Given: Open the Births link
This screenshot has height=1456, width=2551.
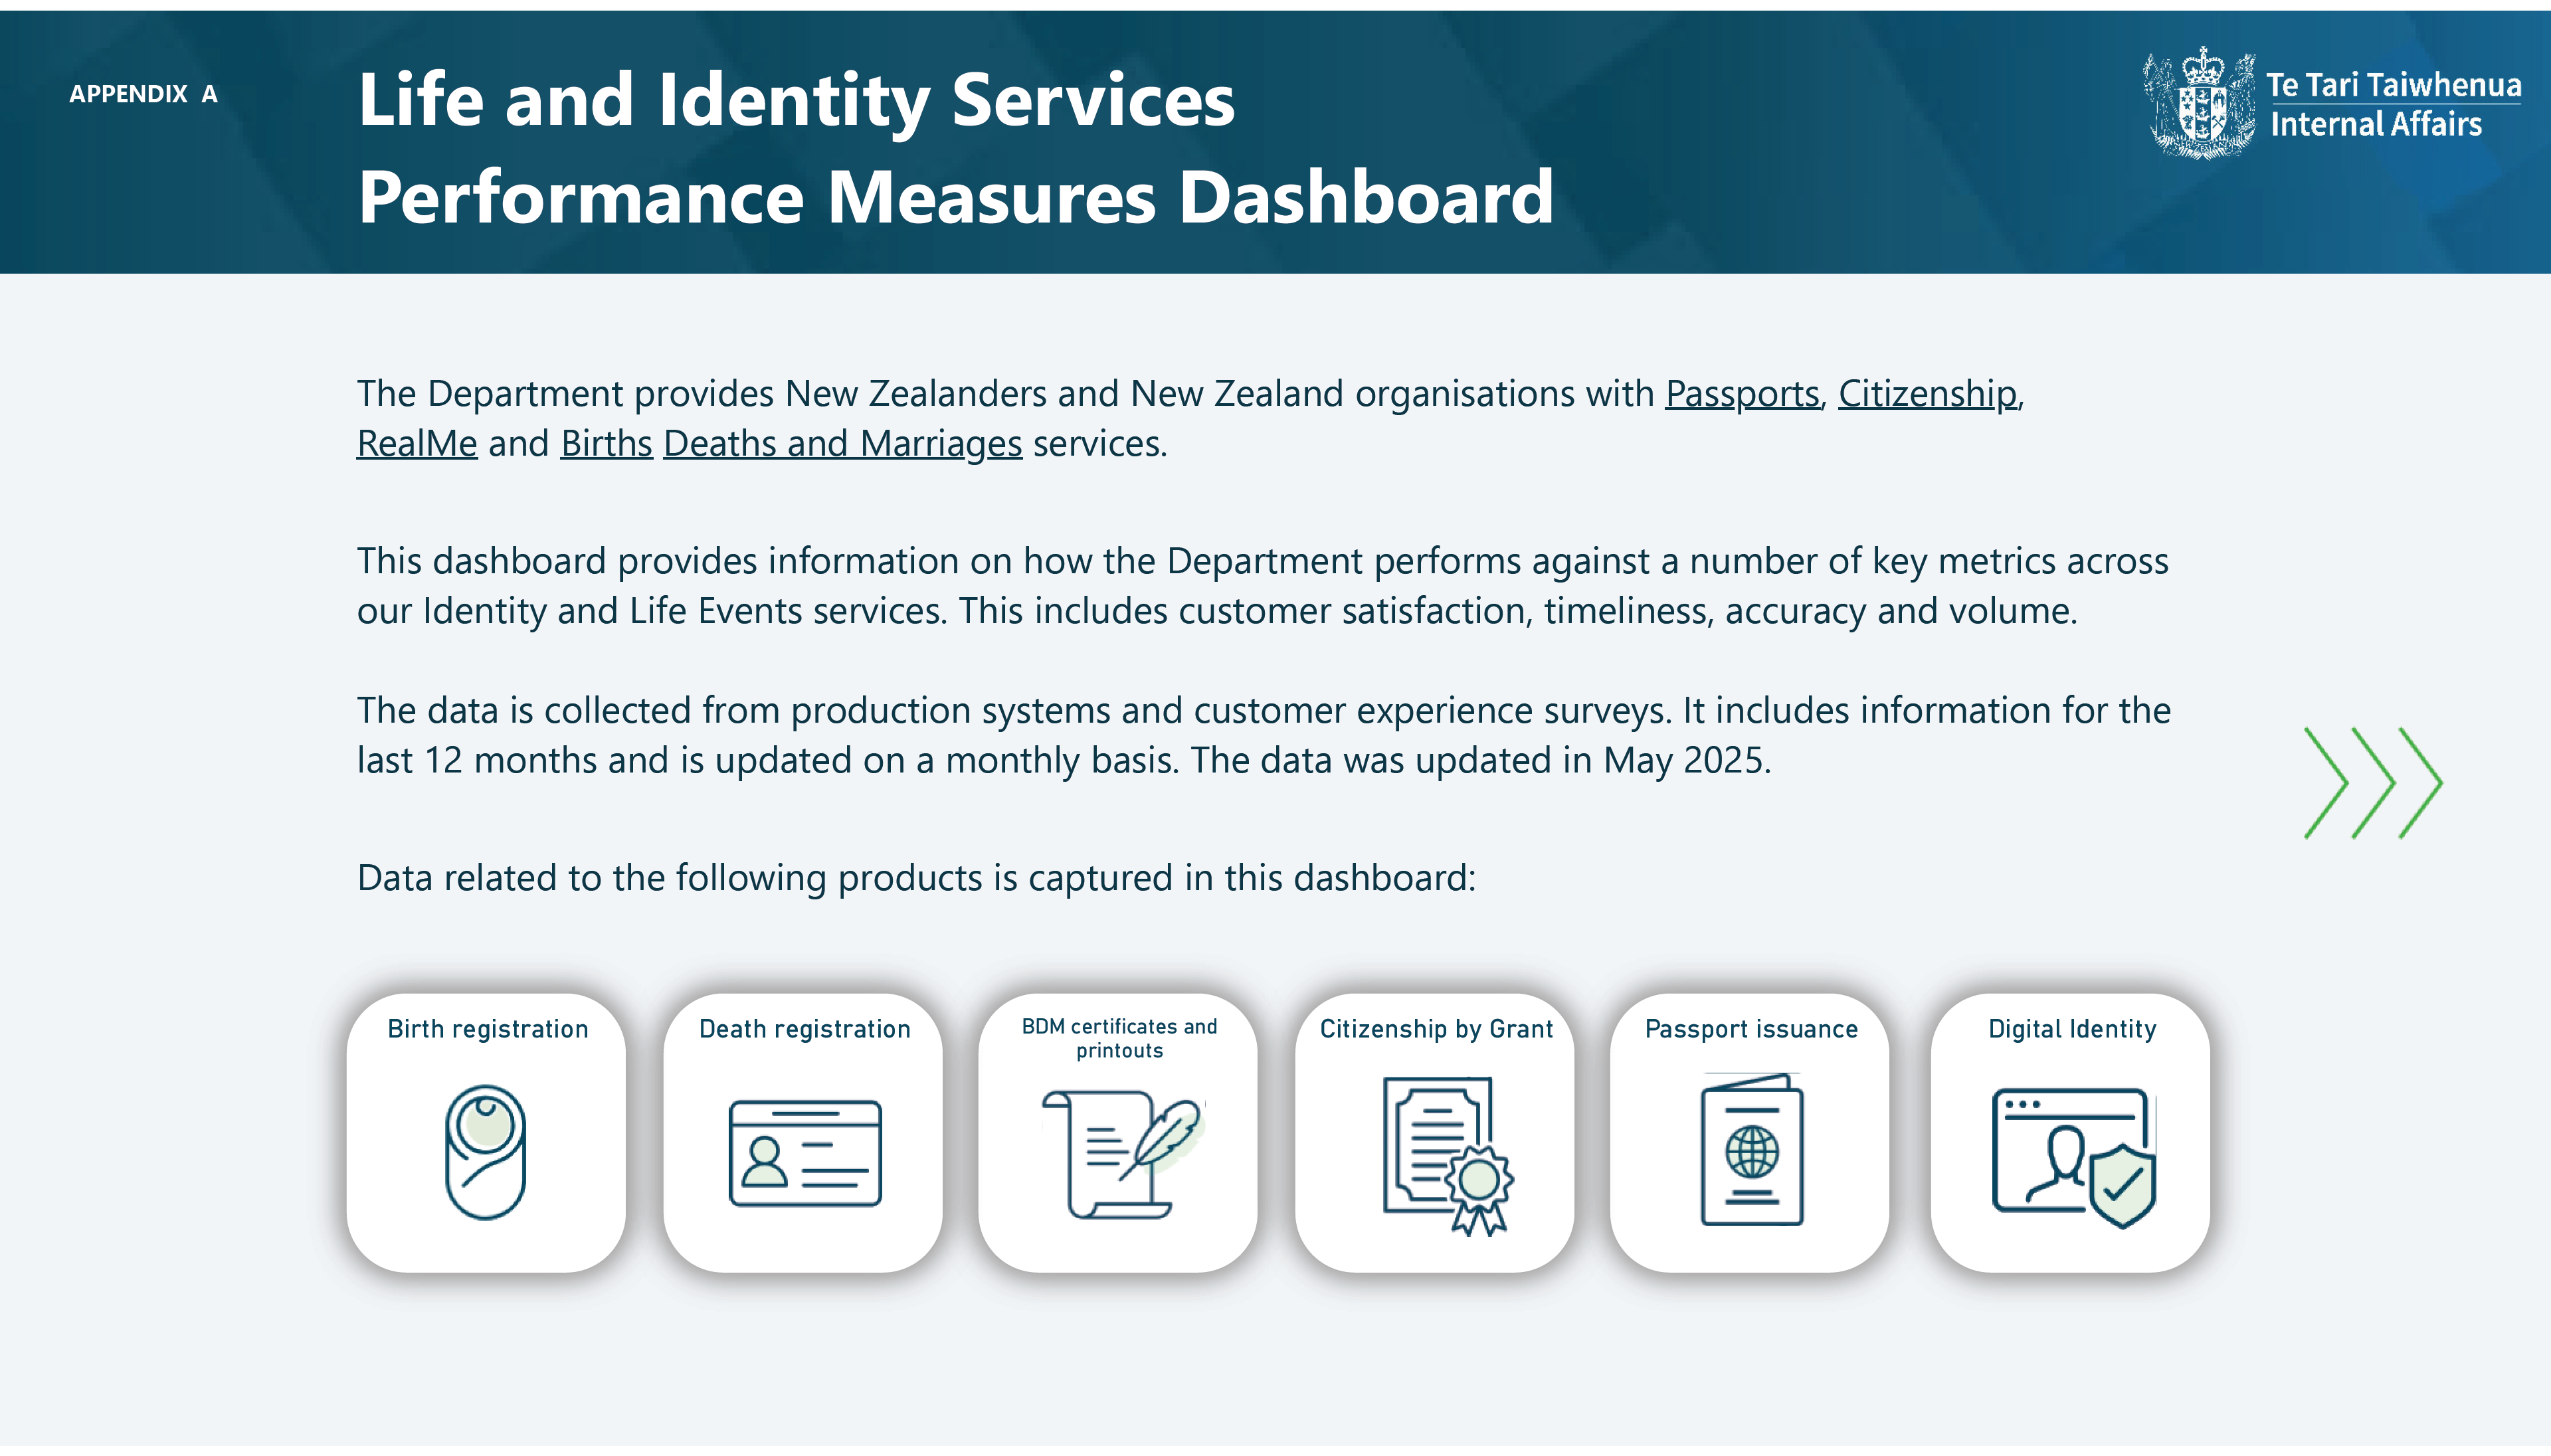Looking at the screenshot, I should 606,444.
